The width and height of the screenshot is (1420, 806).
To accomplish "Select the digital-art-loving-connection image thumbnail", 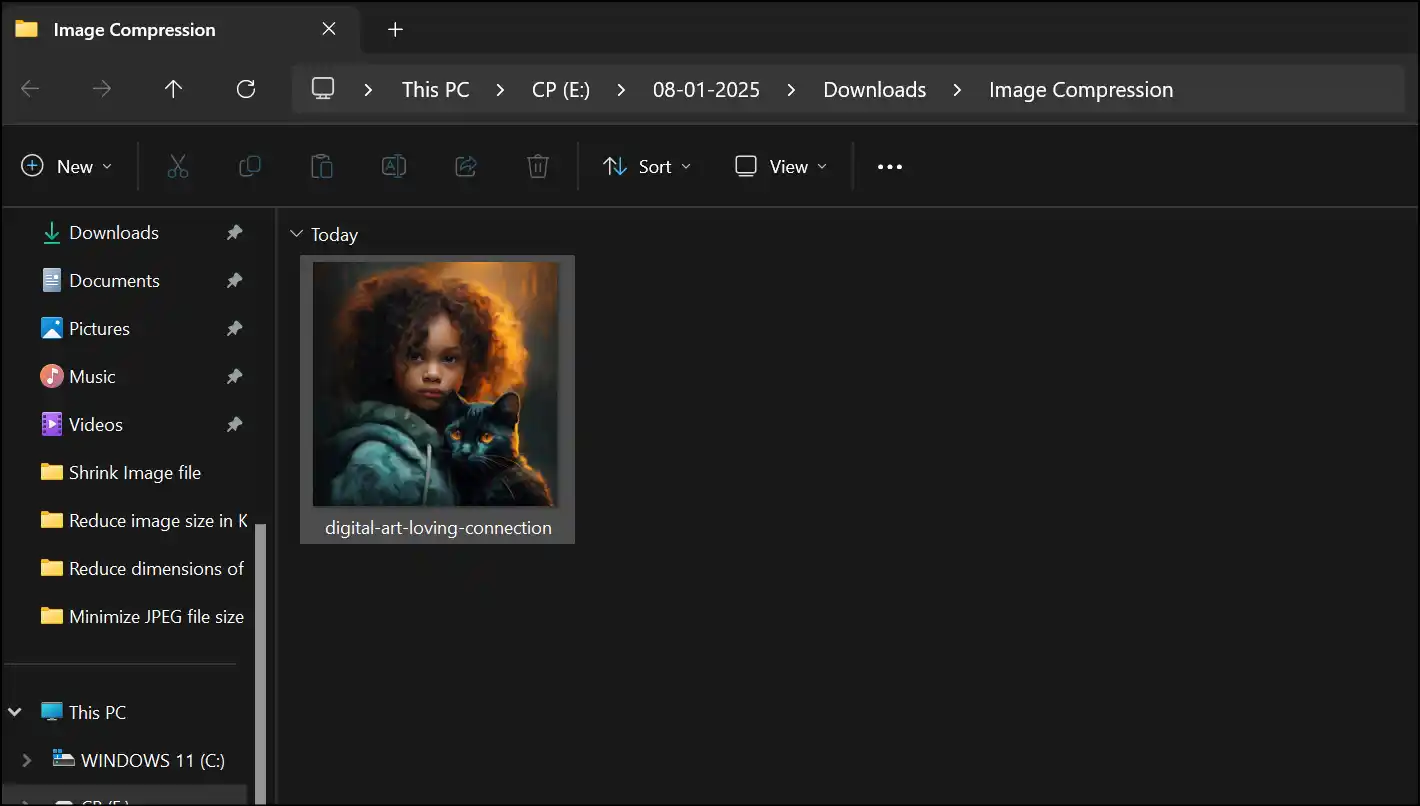I will tap(436, 384).
